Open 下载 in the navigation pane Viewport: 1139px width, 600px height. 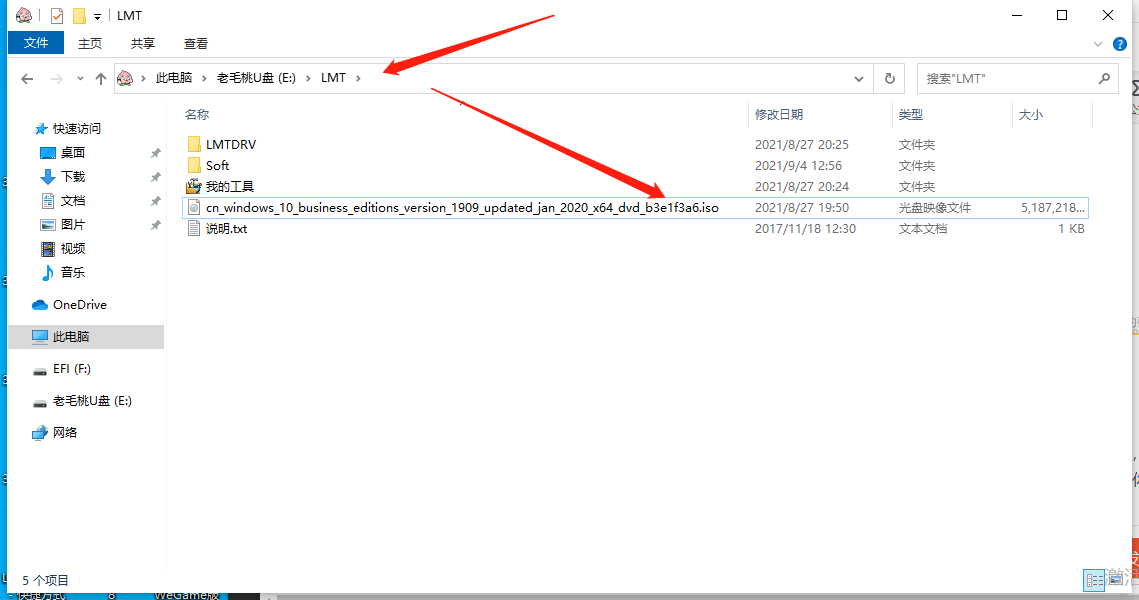tap(73, 177)
